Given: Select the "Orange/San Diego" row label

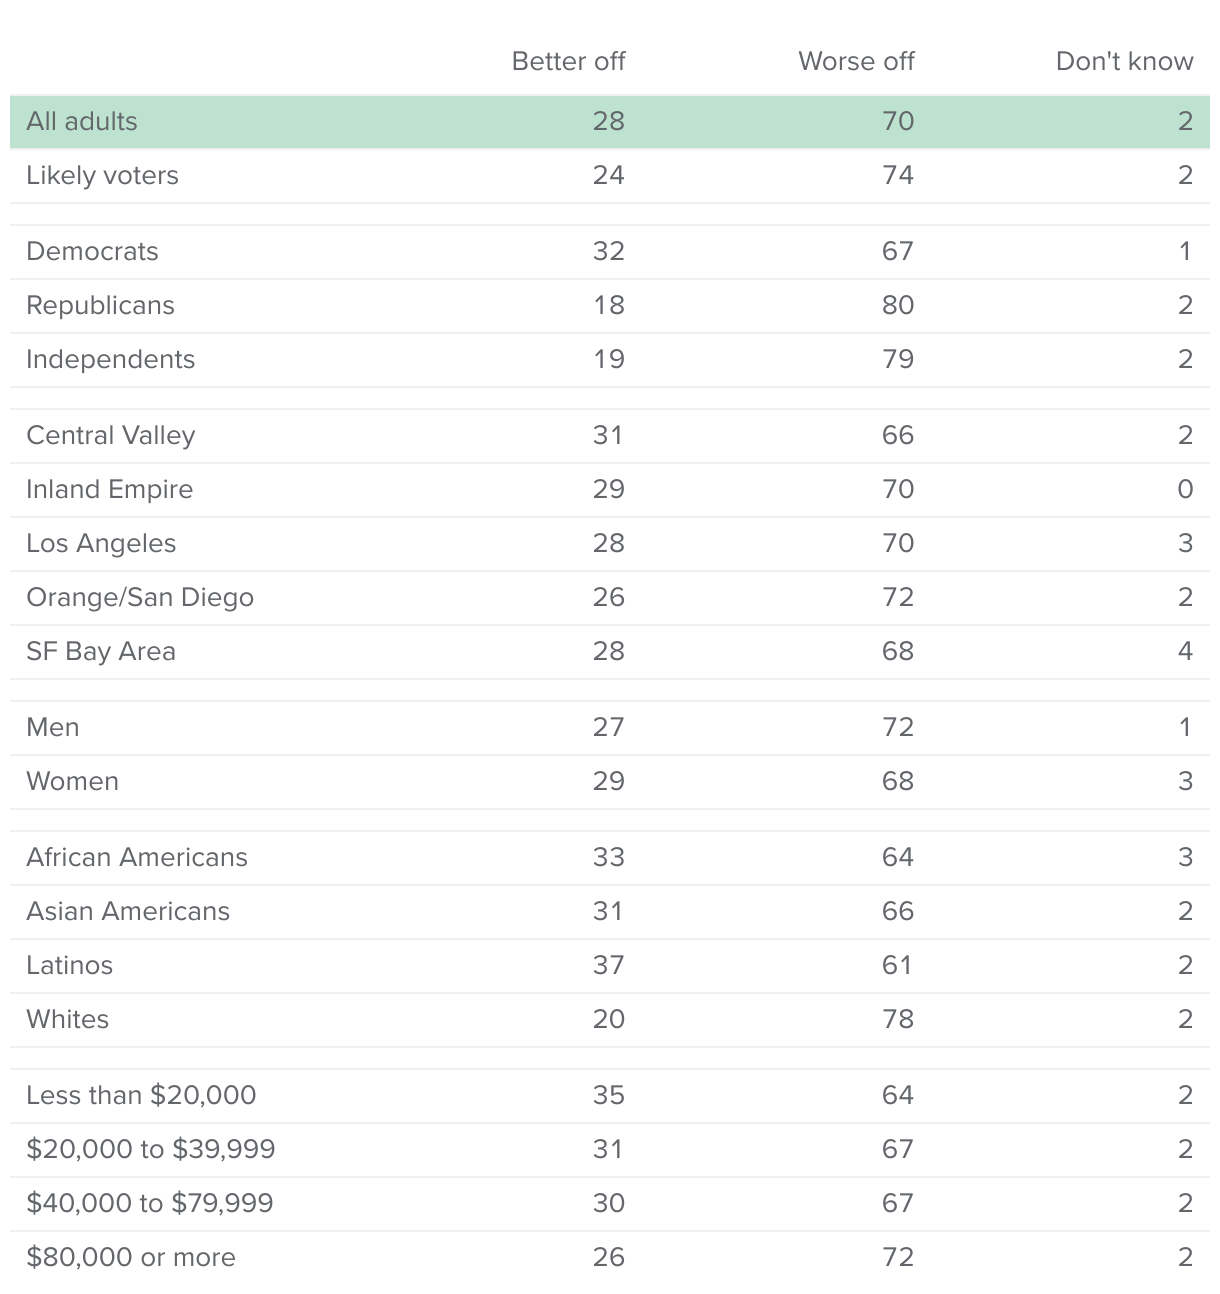Looking at the screenshot, I should point(140,597).
